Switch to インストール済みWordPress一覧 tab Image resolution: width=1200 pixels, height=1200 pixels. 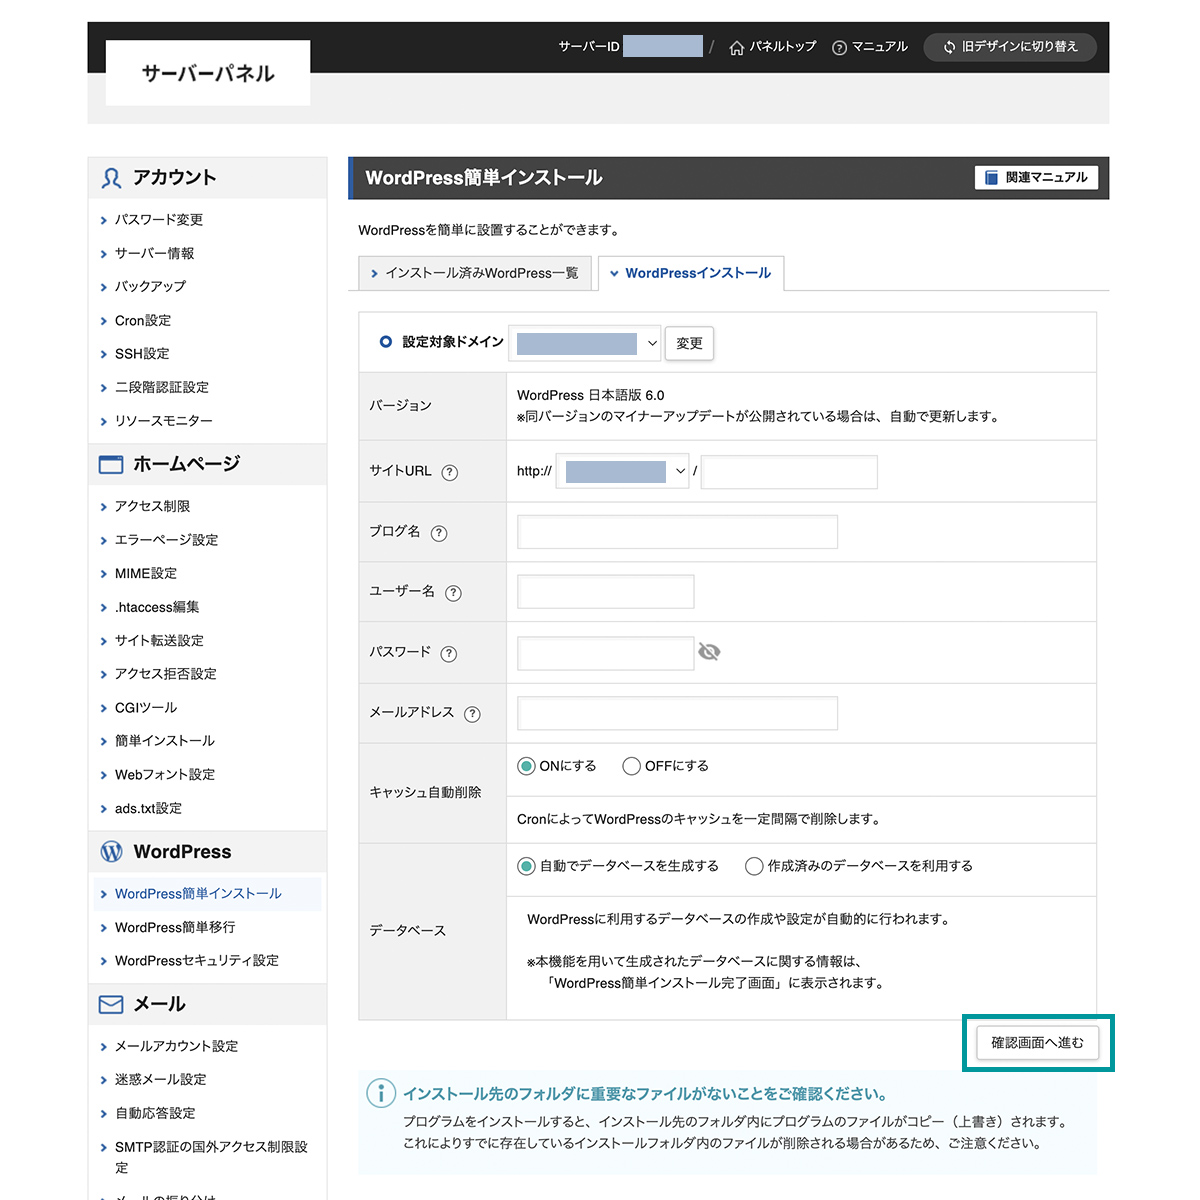[x=475, y=273]
